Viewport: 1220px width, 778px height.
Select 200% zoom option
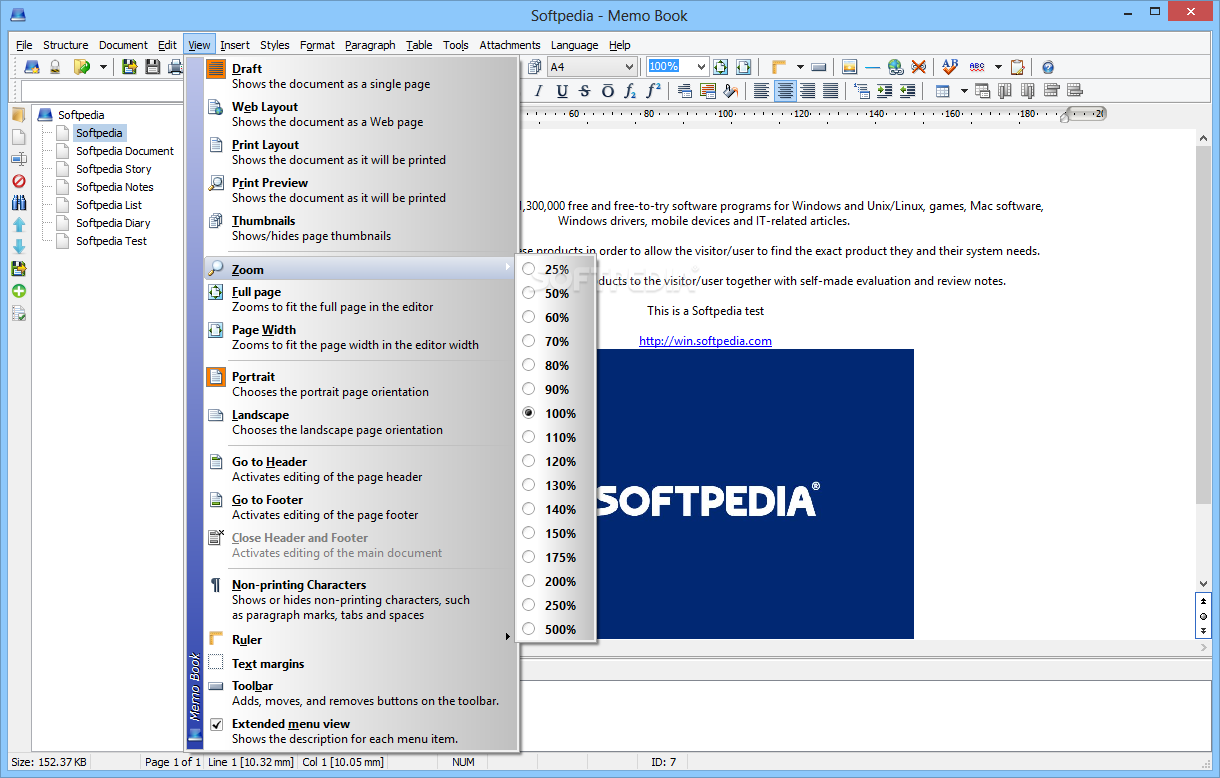click(x=555, y=582)
